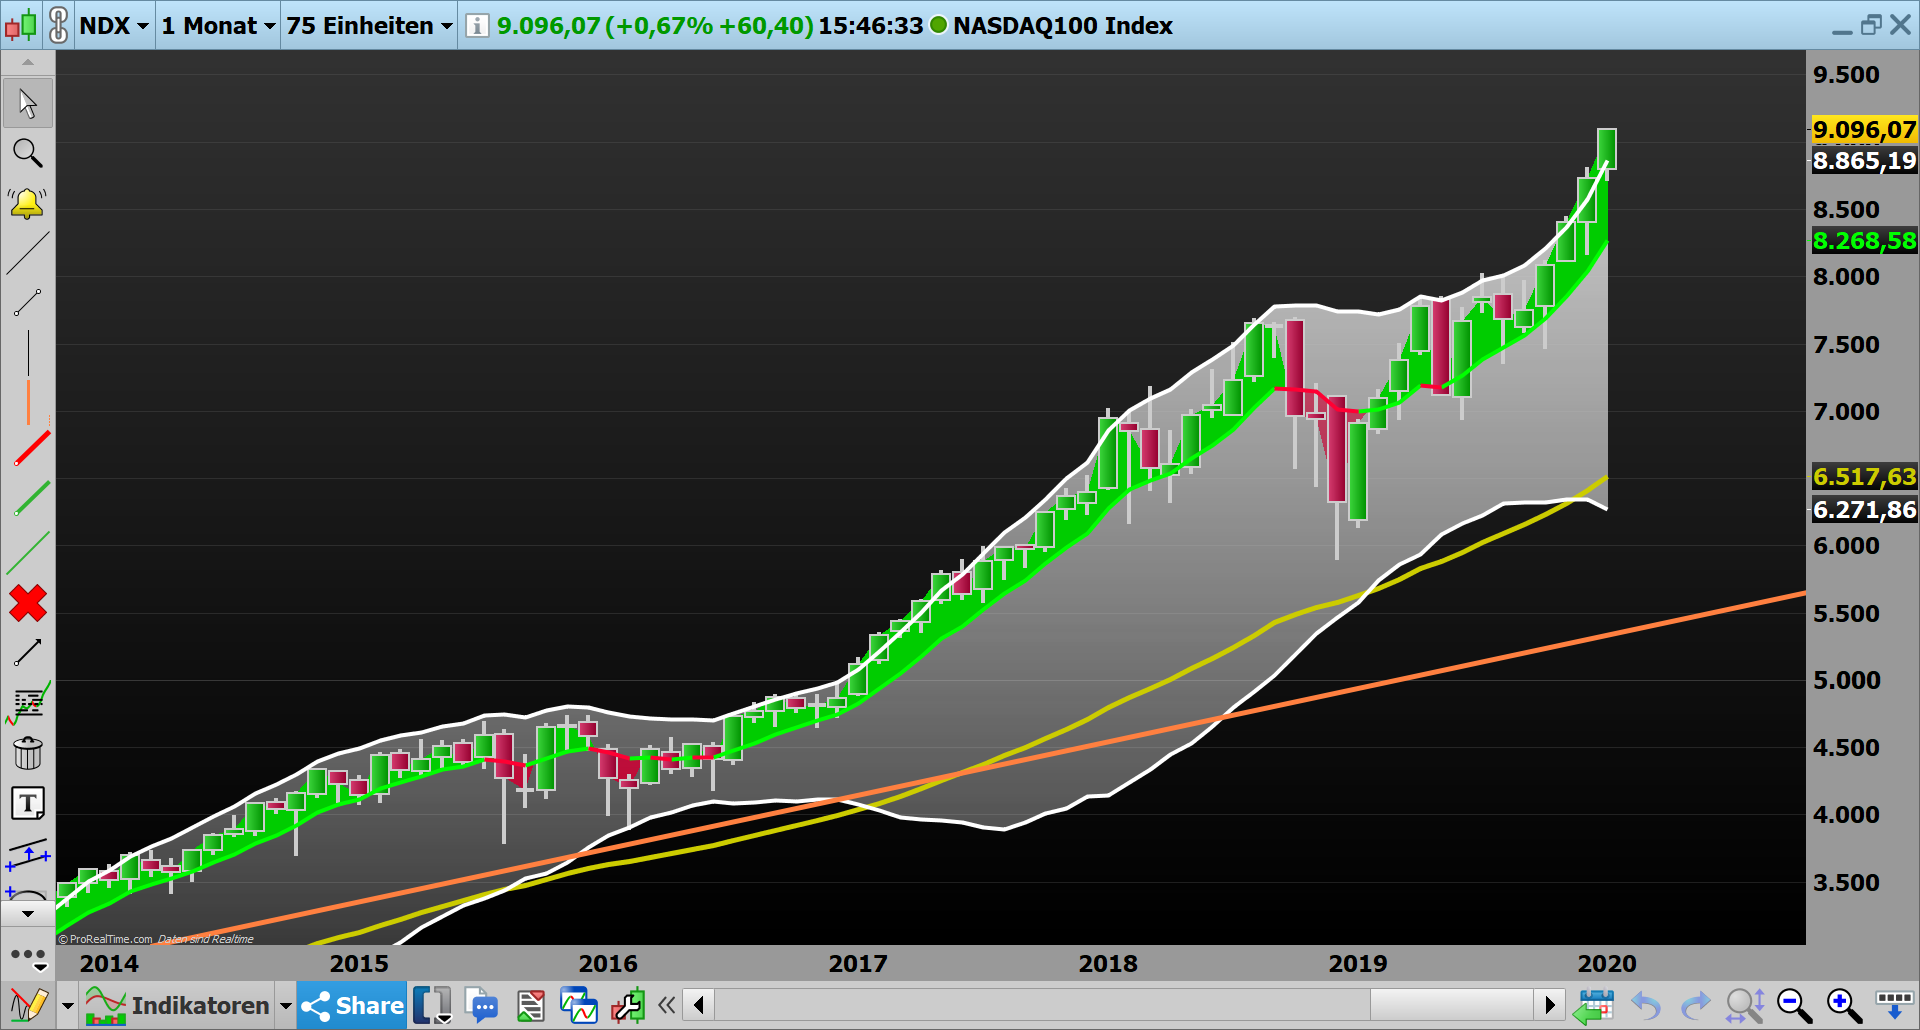Open the chat bubble comment tool
Viewport: 1920px width, 1030px height.
coord(483,1005)
